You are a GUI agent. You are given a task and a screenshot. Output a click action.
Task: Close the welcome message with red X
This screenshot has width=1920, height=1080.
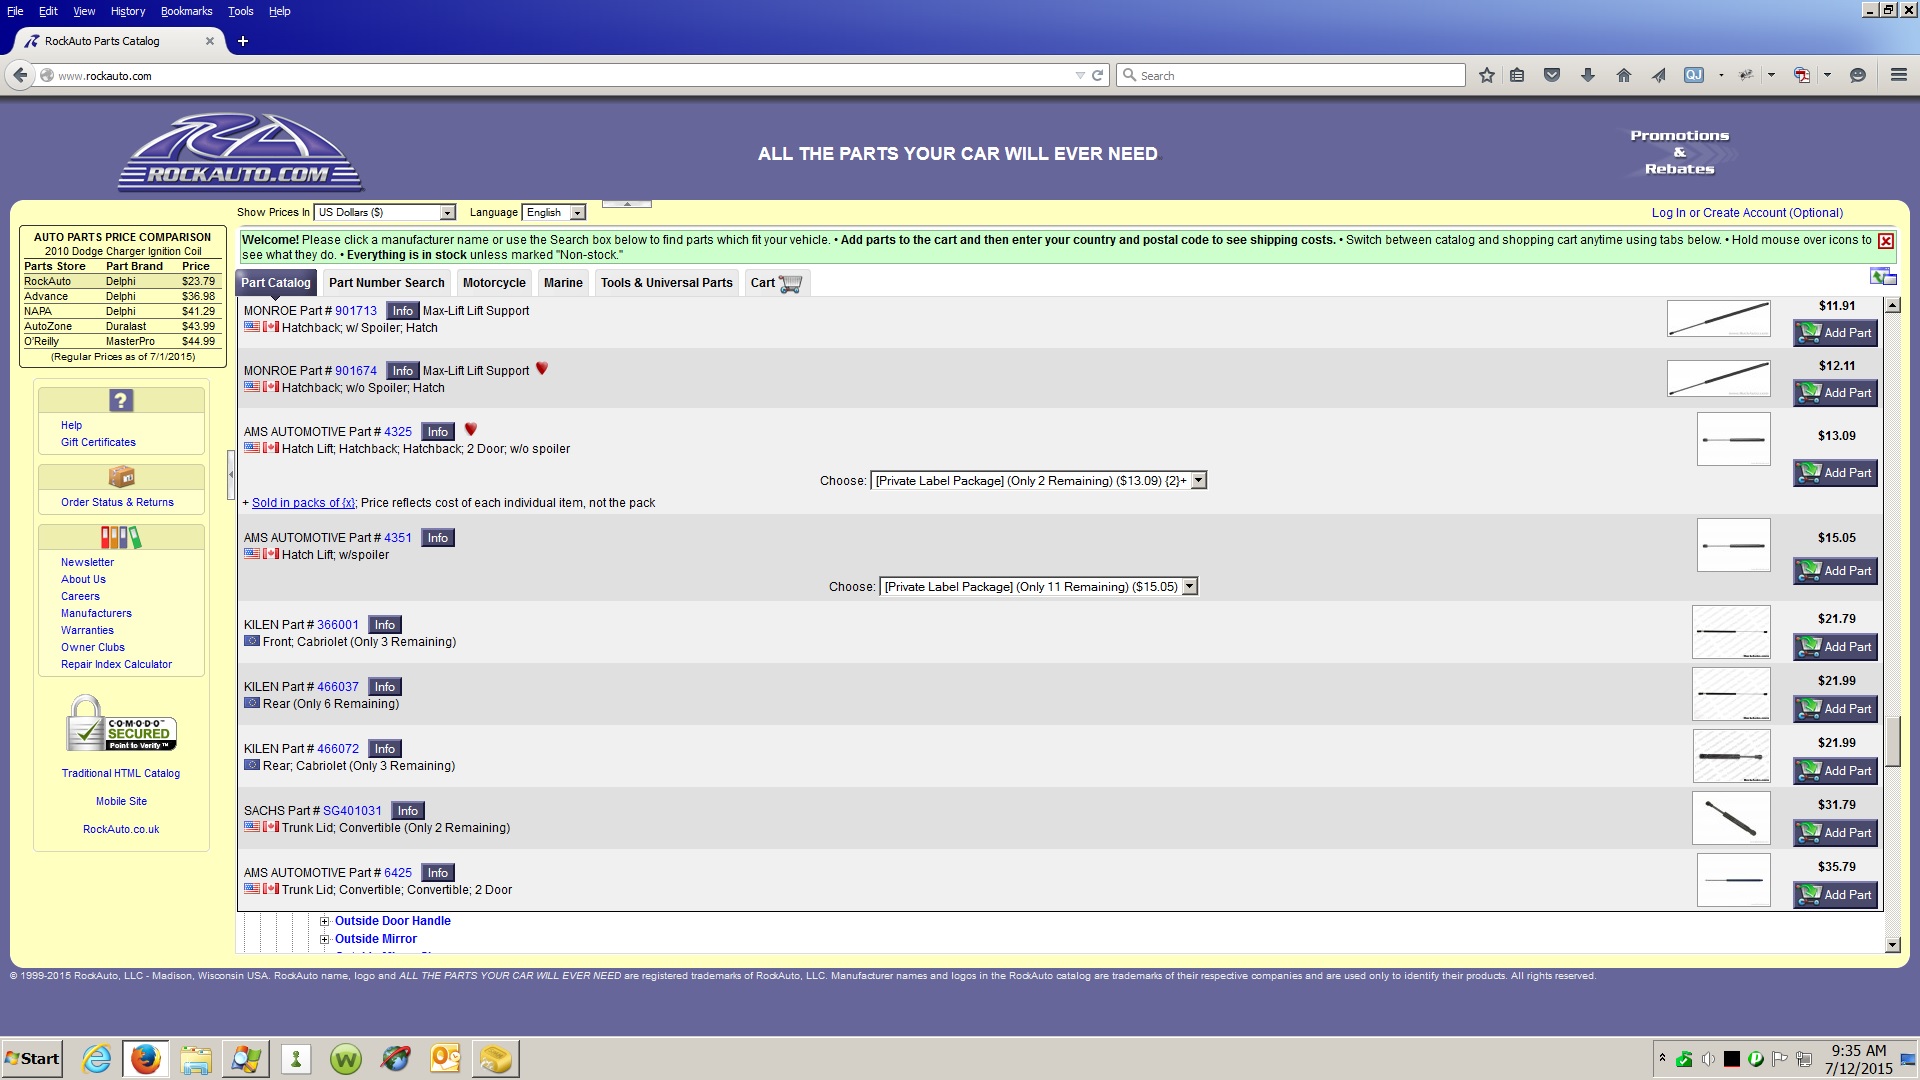pyautogui.click(x=1885, y=241)
